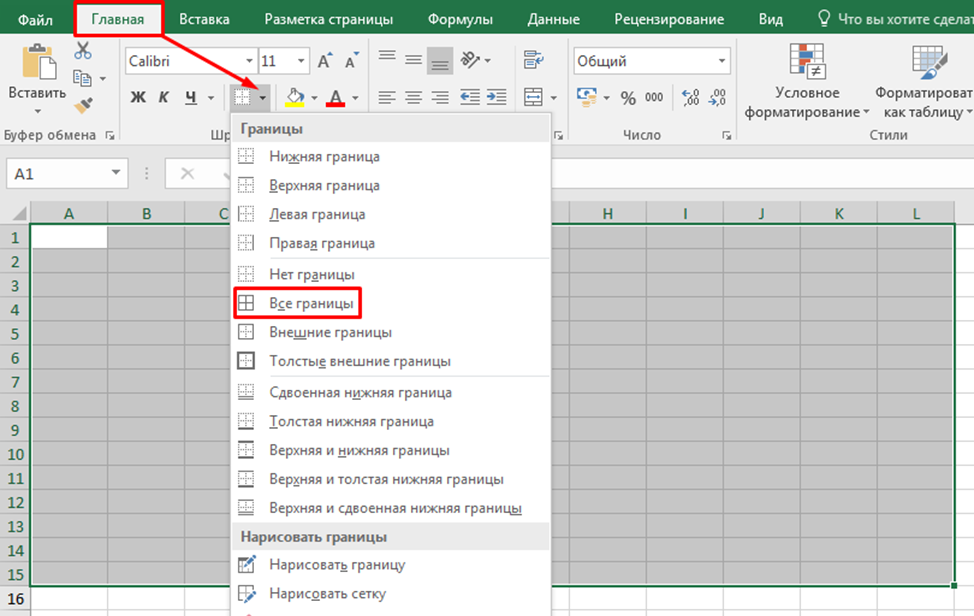The image size is (974, 616).
Task: Open number format combo box Общий
Action: point(652,61)
